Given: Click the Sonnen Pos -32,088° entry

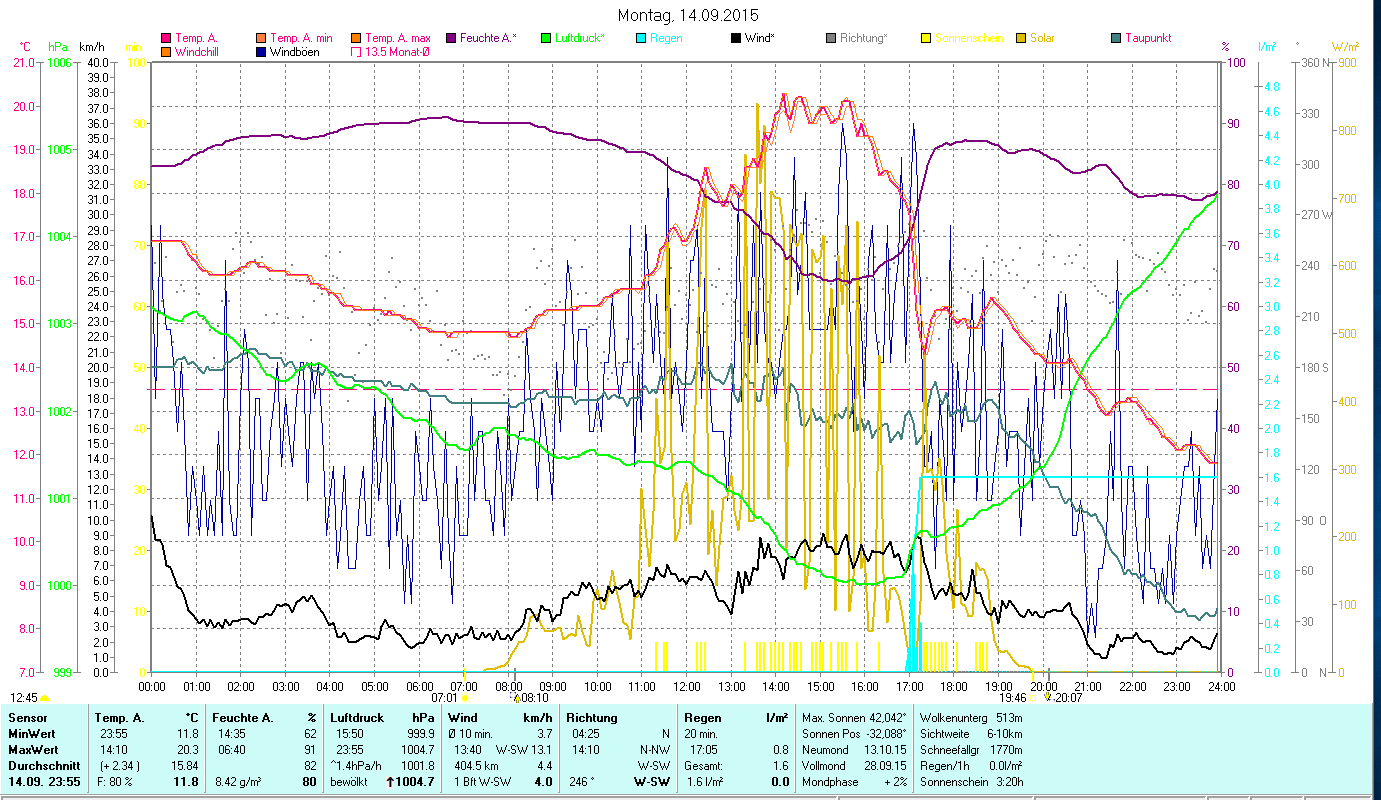Looking at the screenshot, I should pyautogui.click(x=855, y=733).
